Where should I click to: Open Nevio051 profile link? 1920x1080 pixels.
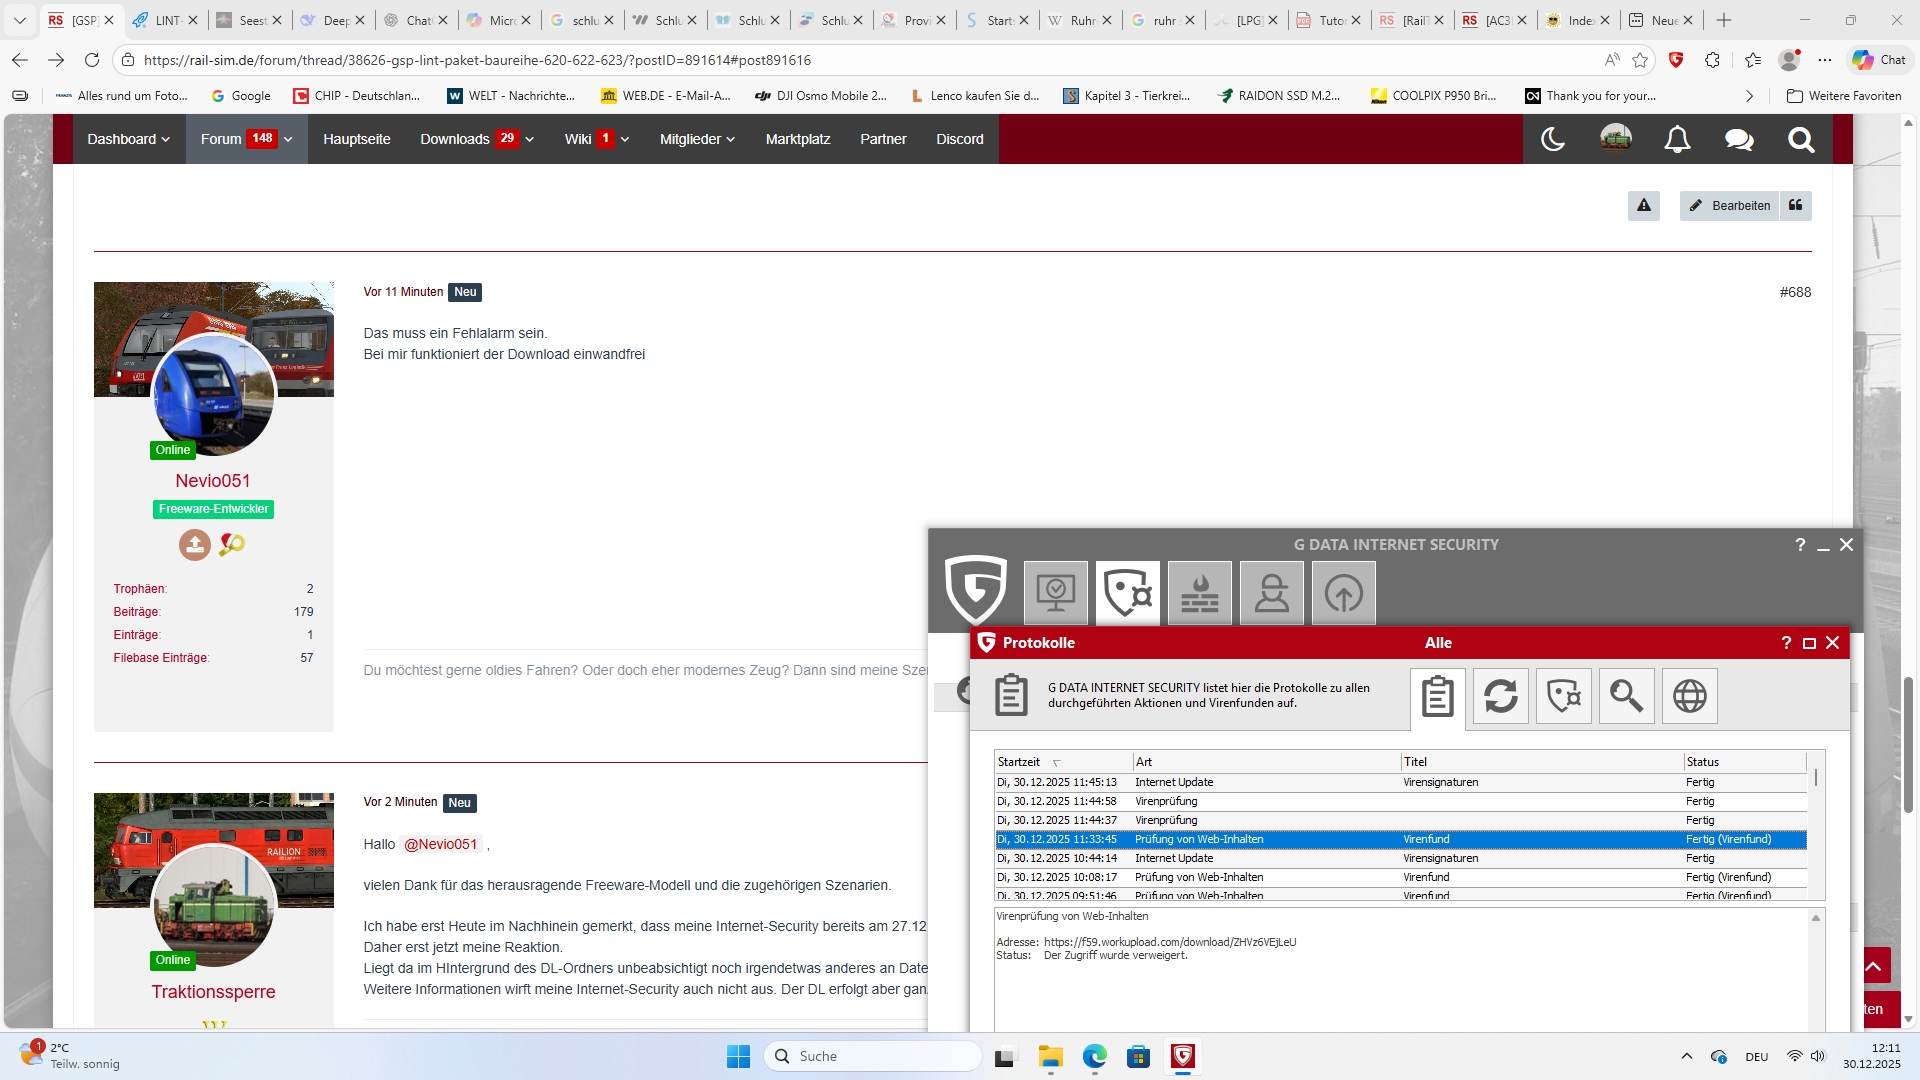(213, 481)
